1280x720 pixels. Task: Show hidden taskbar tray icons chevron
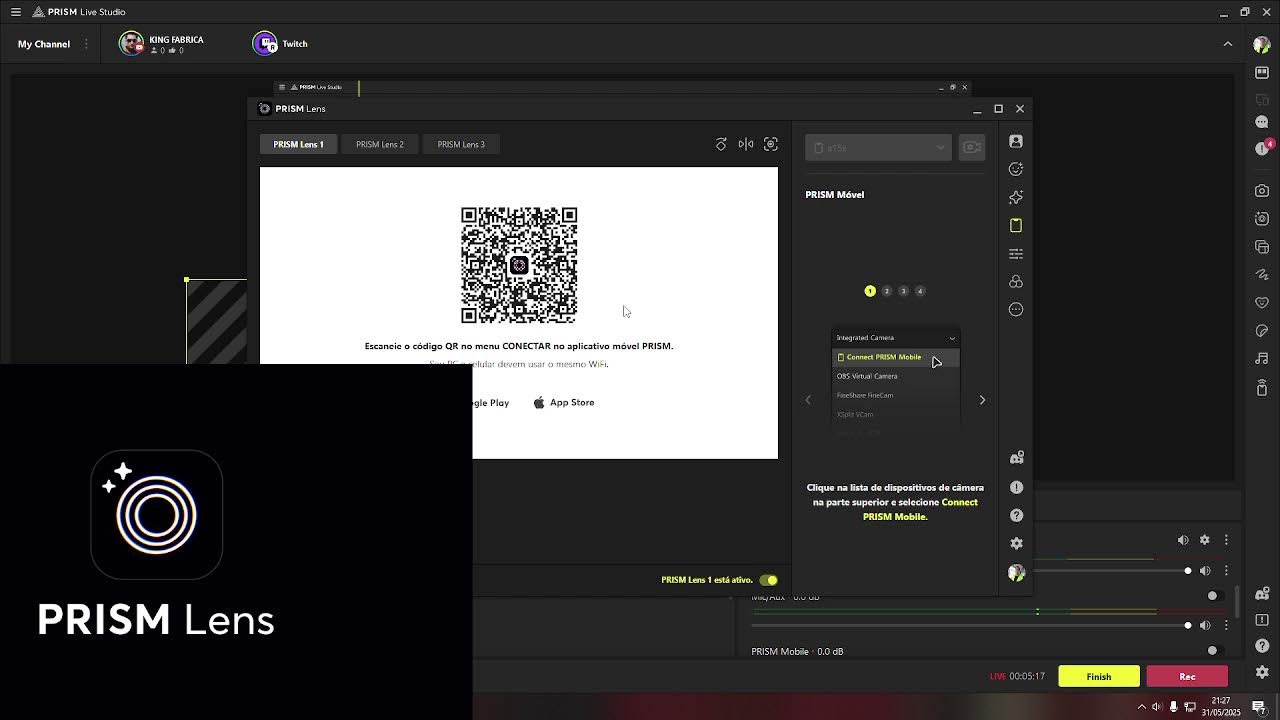[1142, 707]
